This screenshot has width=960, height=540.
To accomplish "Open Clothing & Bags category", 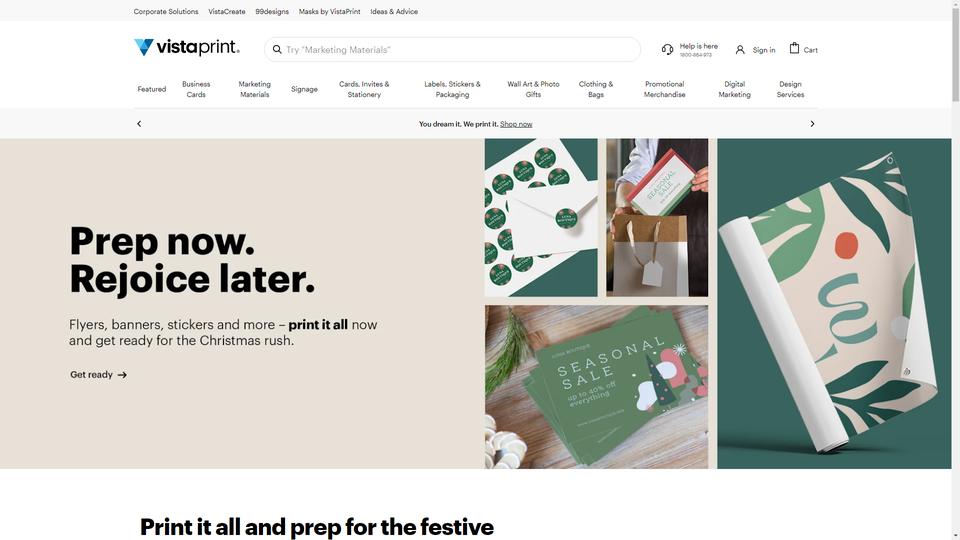I will pyautogui.click(x=596, y=89).
